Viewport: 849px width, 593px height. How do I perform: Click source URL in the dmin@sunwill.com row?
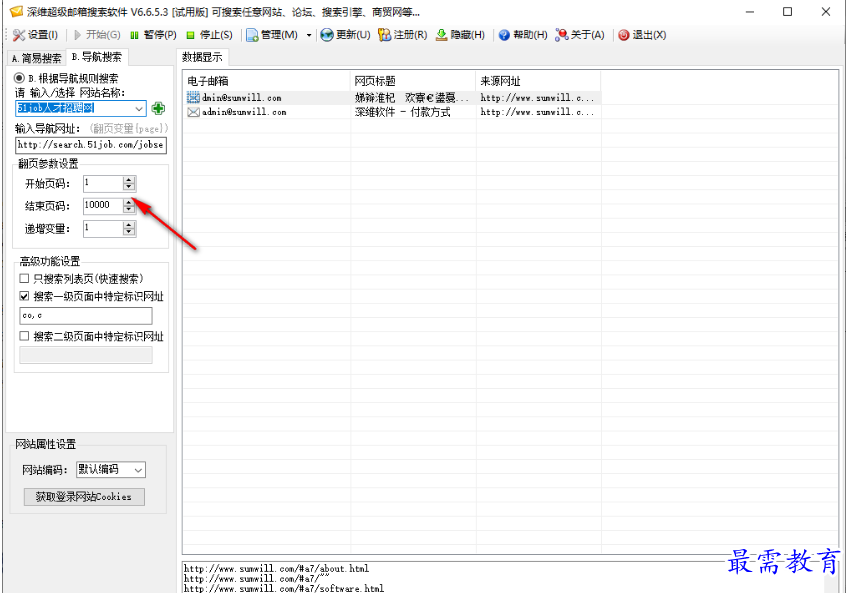(537, 98)
